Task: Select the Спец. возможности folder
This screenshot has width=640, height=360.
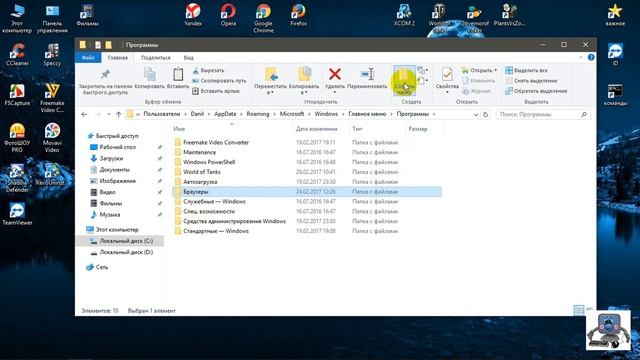Action: pos(209,211)
